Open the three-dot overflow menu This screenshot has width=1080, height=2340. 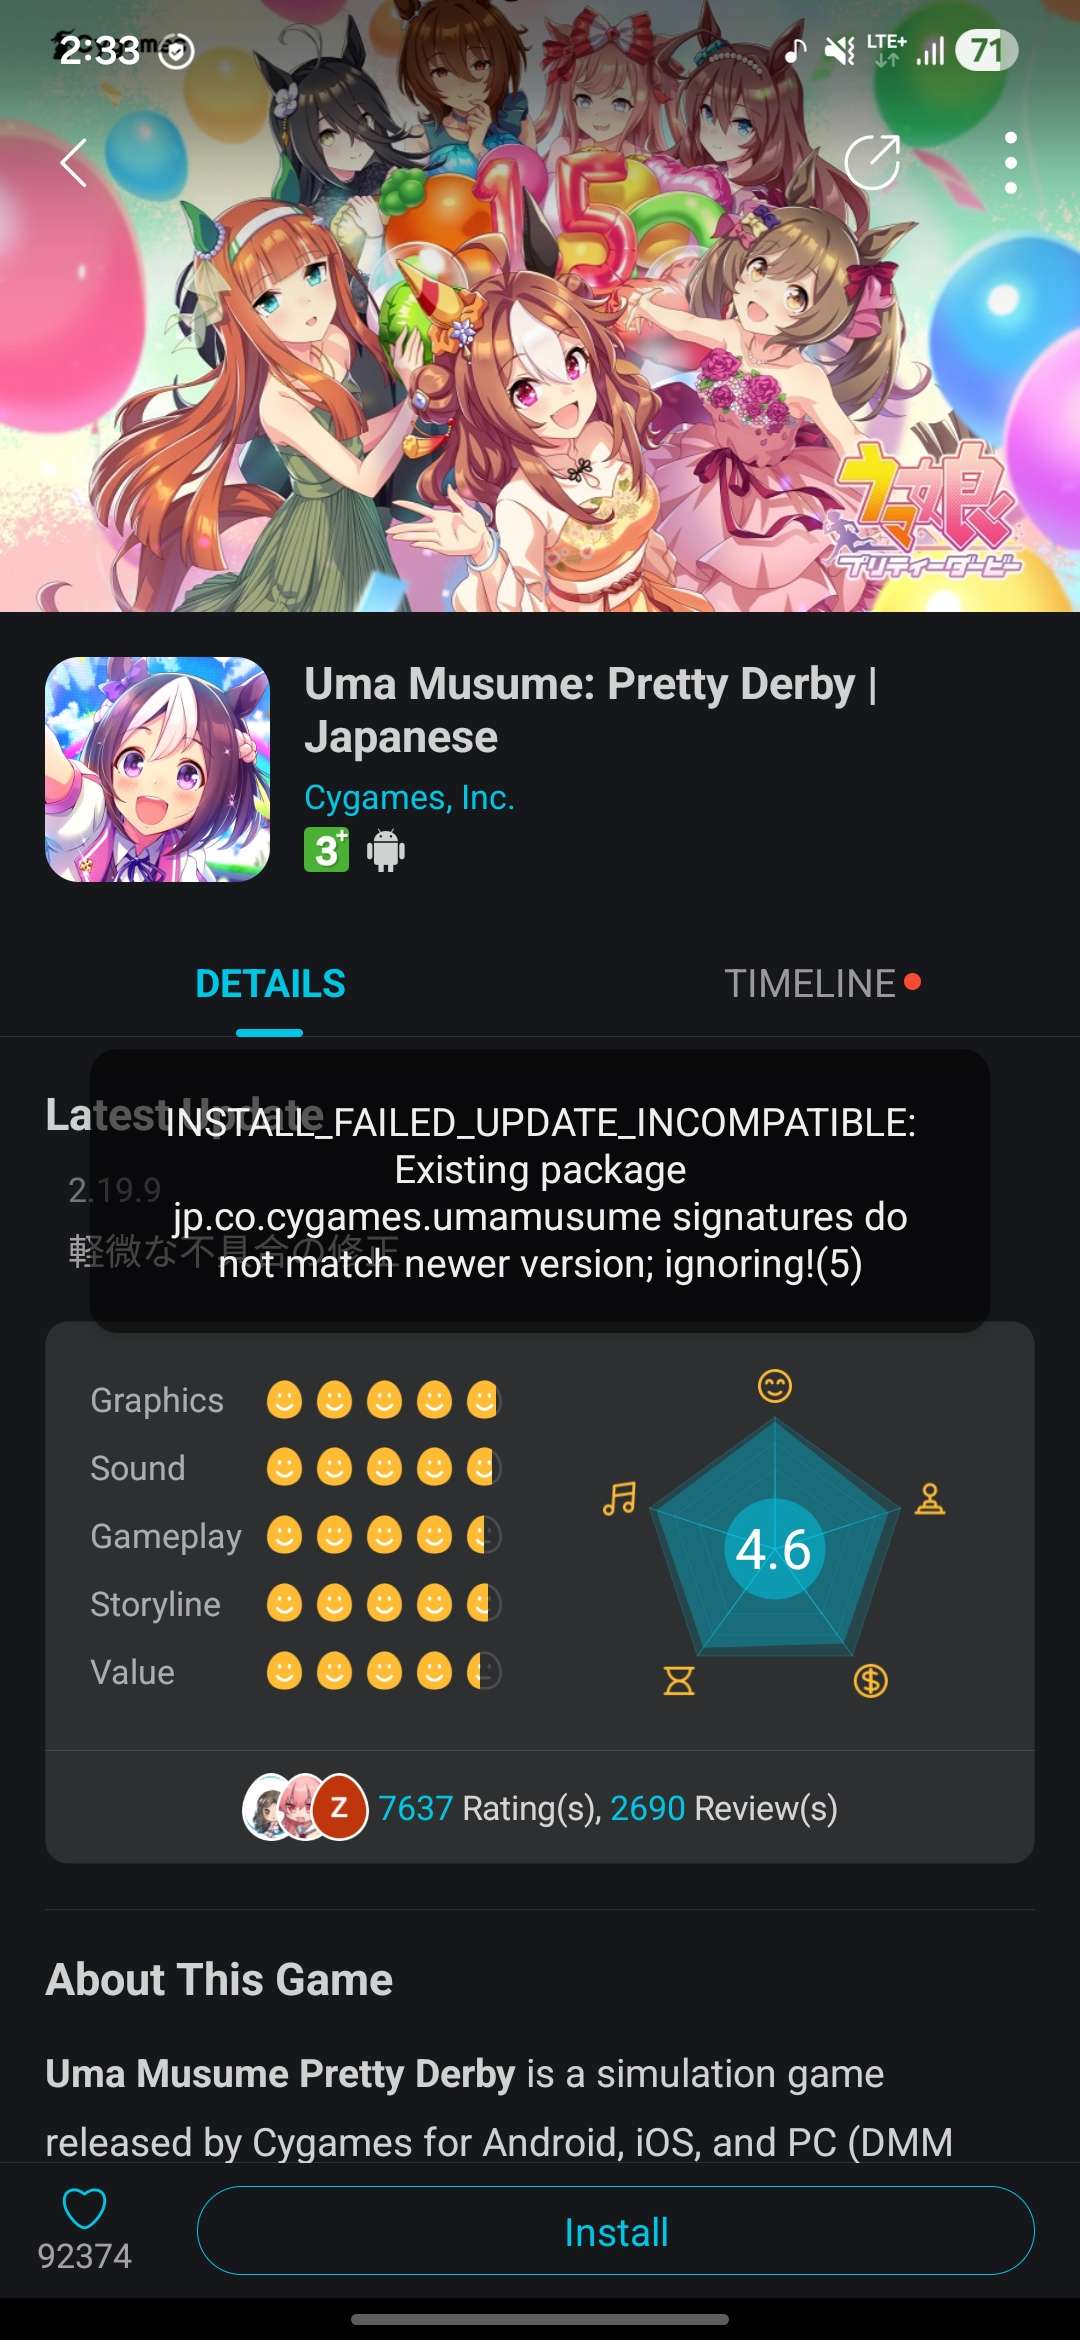[x=1011, y=162]
